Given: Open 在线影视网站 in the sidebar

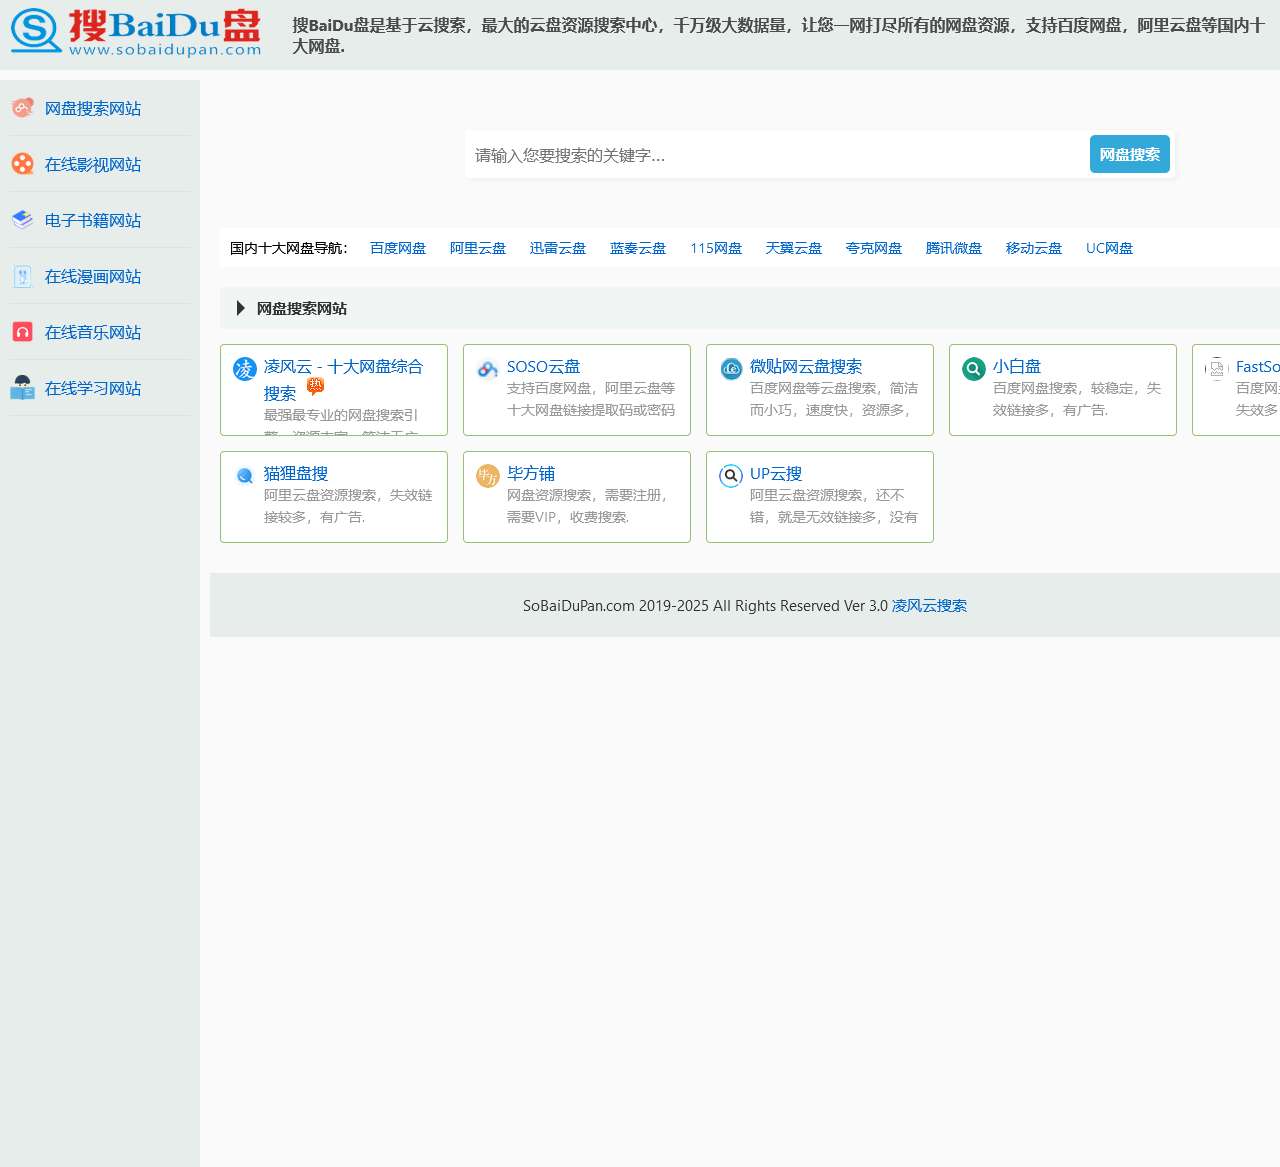Looking at the screenshot, I should coord(93,164).
